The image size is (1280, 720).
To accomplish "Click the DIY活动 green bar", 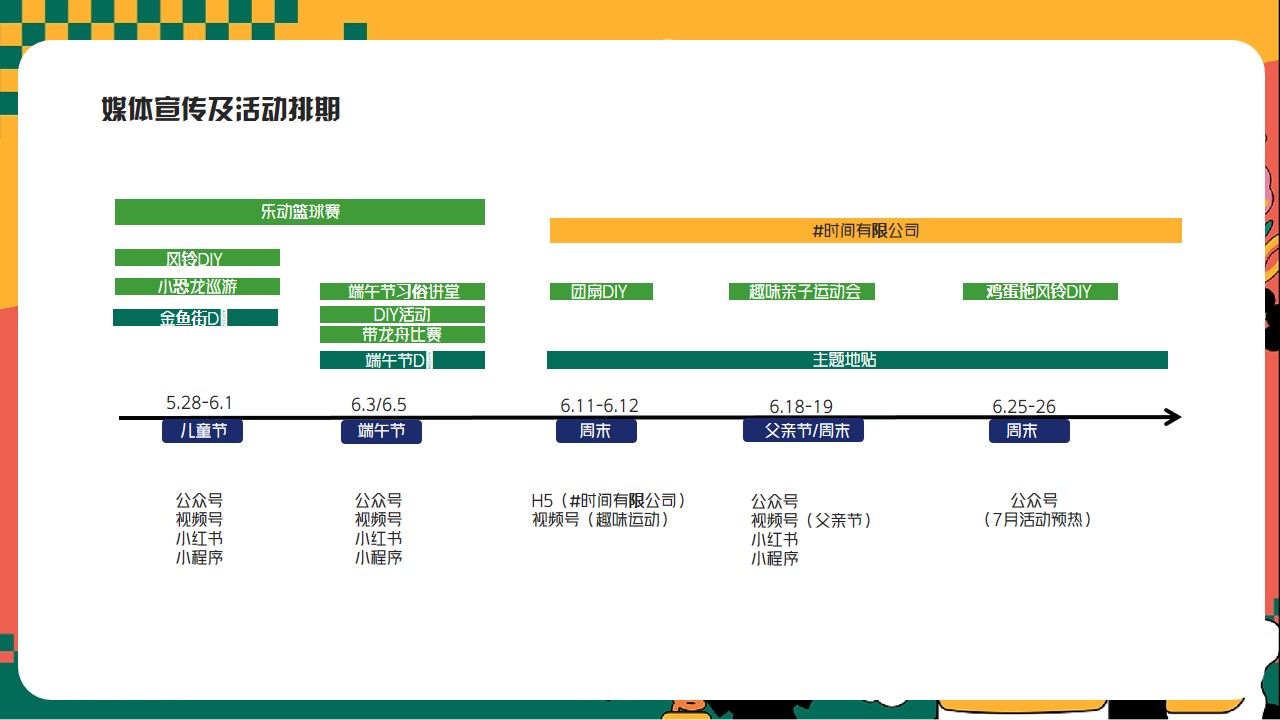I will click(x=402, y=314).
